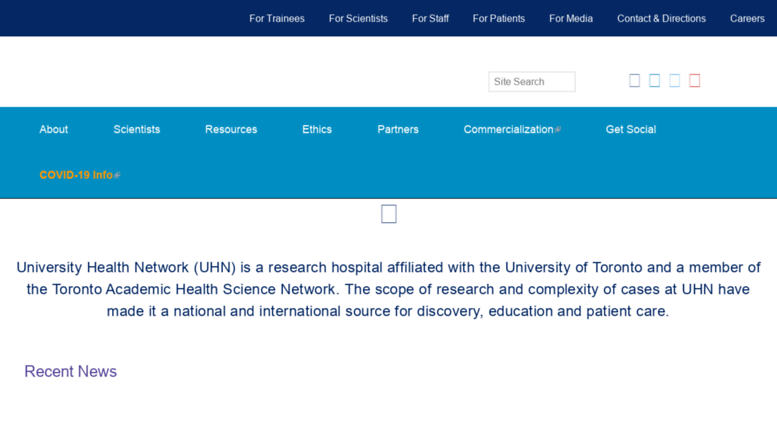
Task: Click the purple social media icon
Action: coord(634,80)
